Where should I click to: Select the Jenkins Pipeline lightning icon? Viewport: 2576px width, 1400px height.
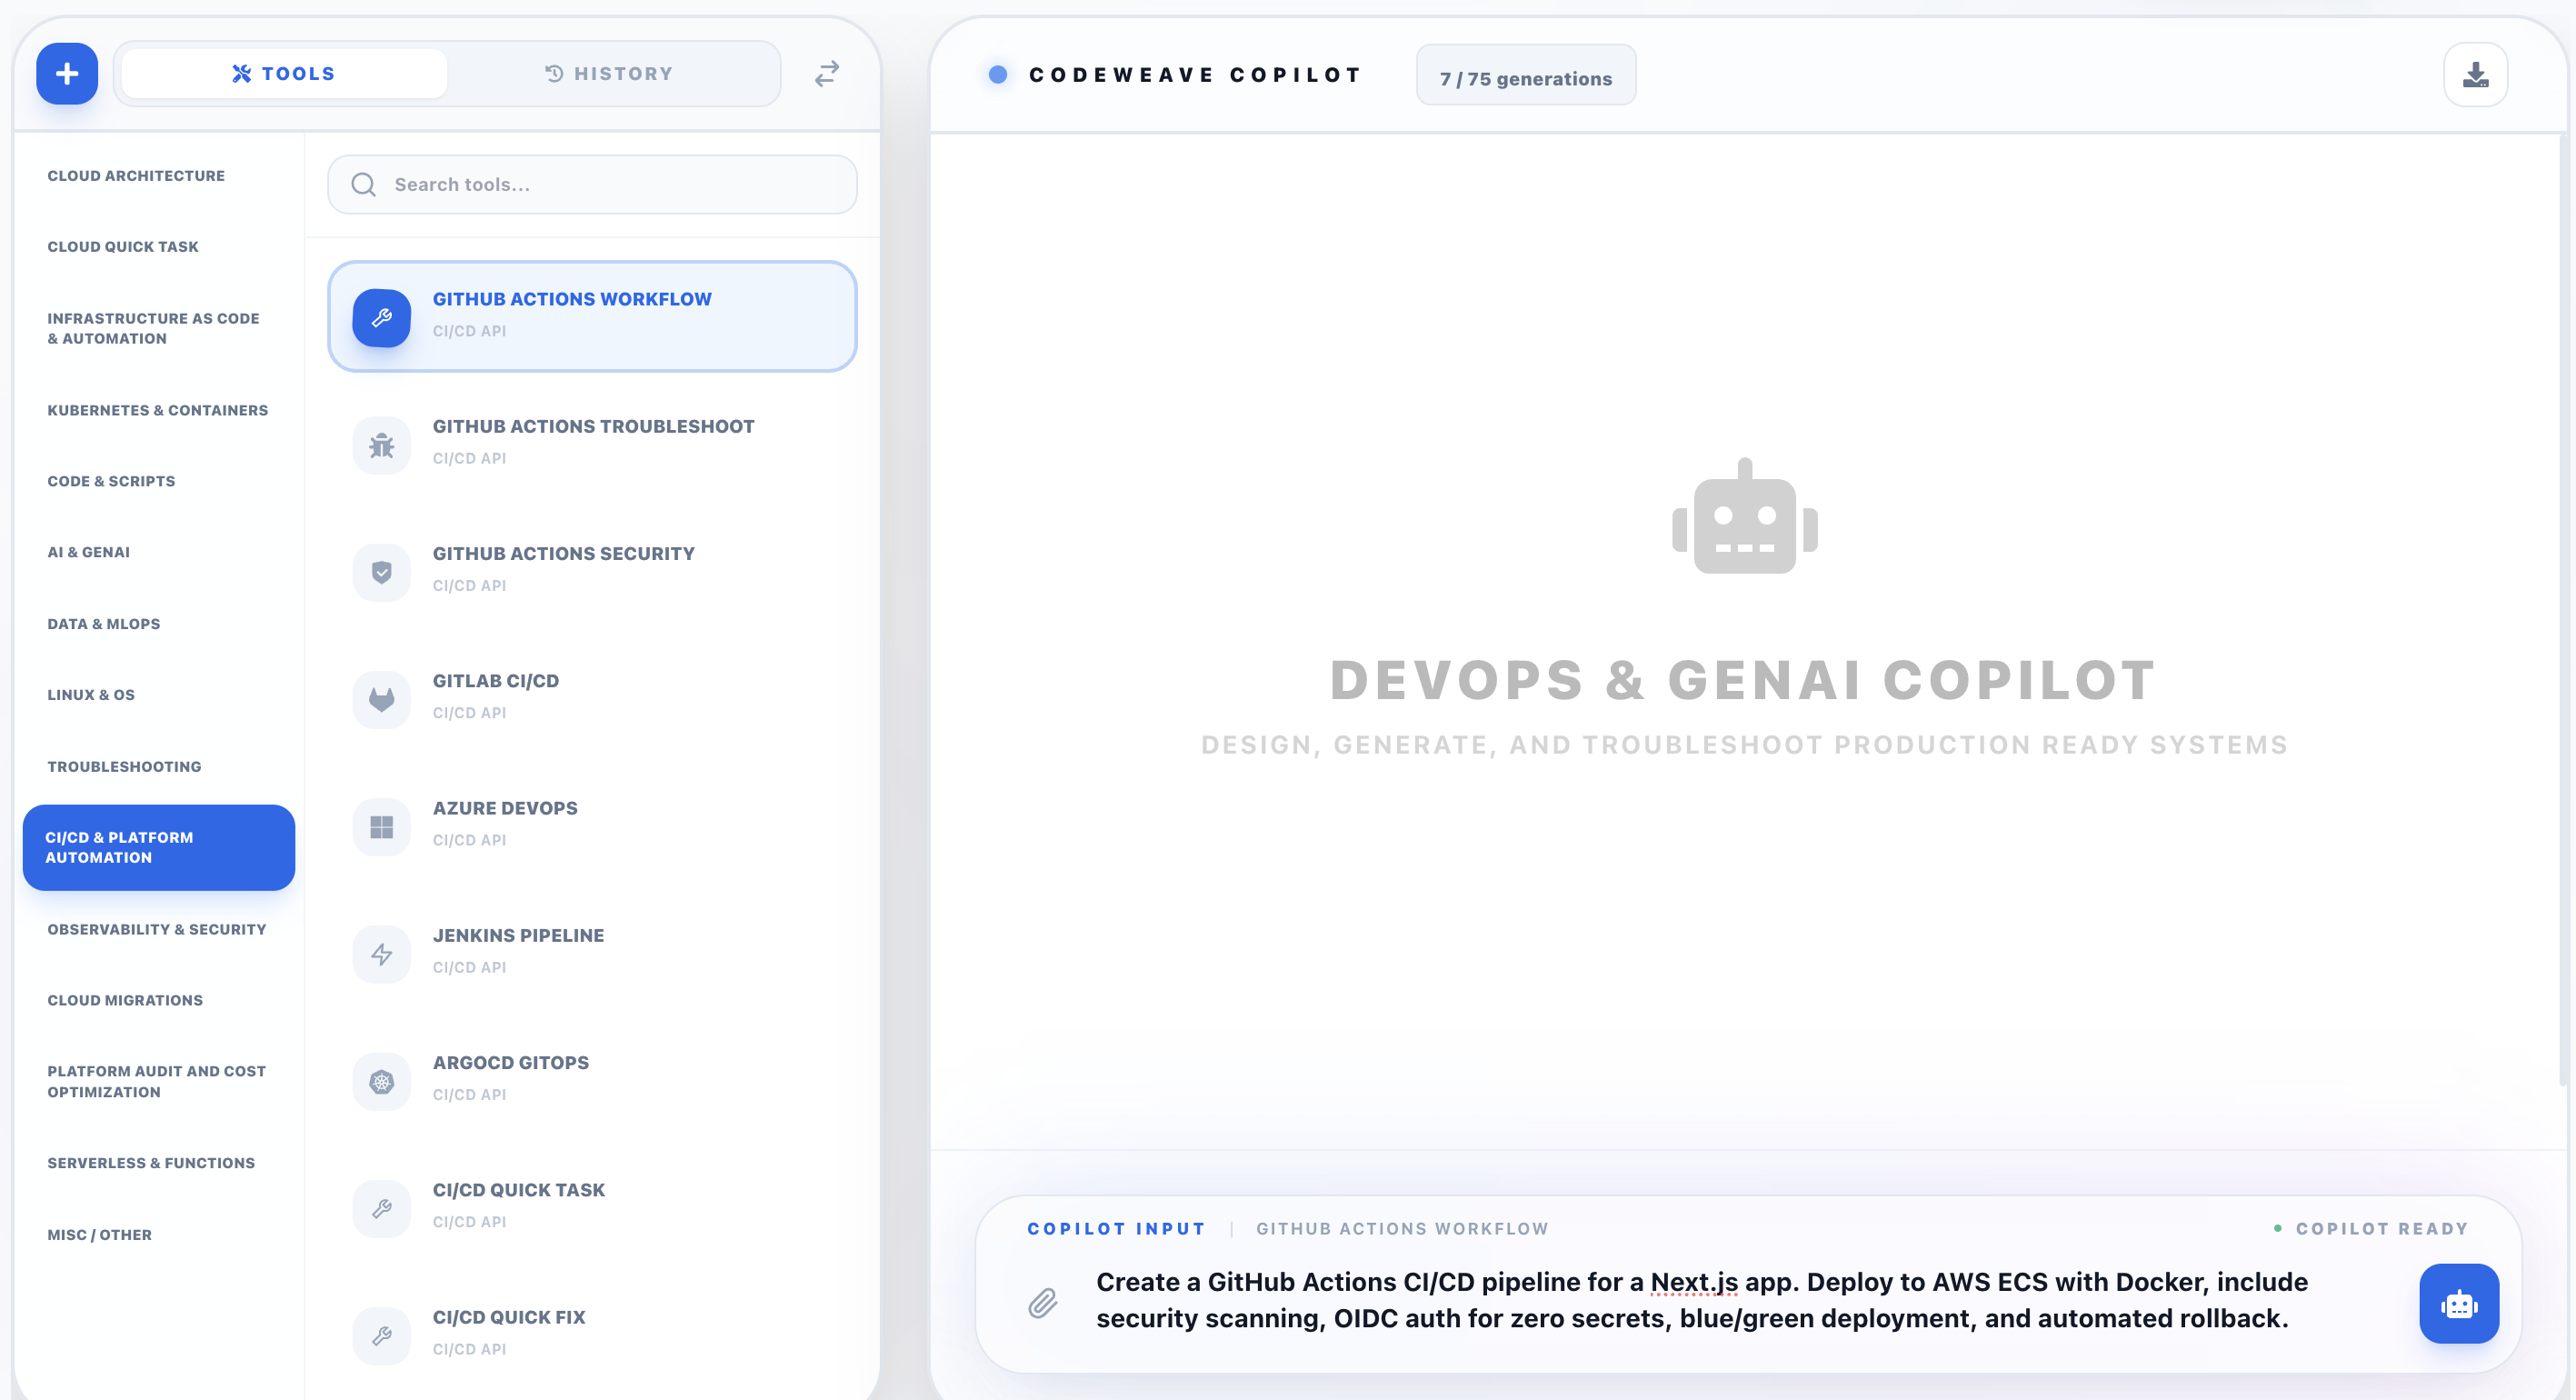(x=381, y=953)
